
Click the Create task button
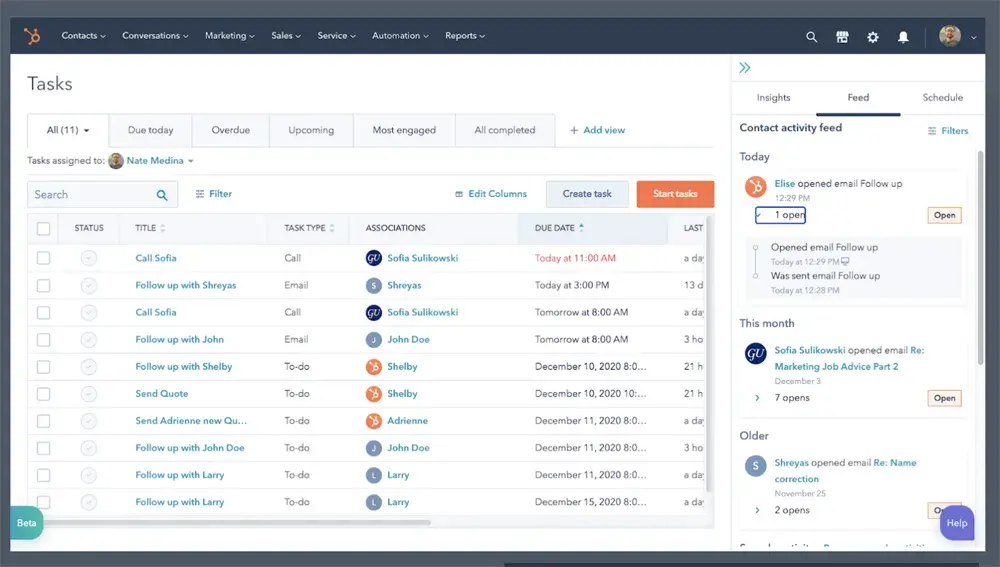587,194
